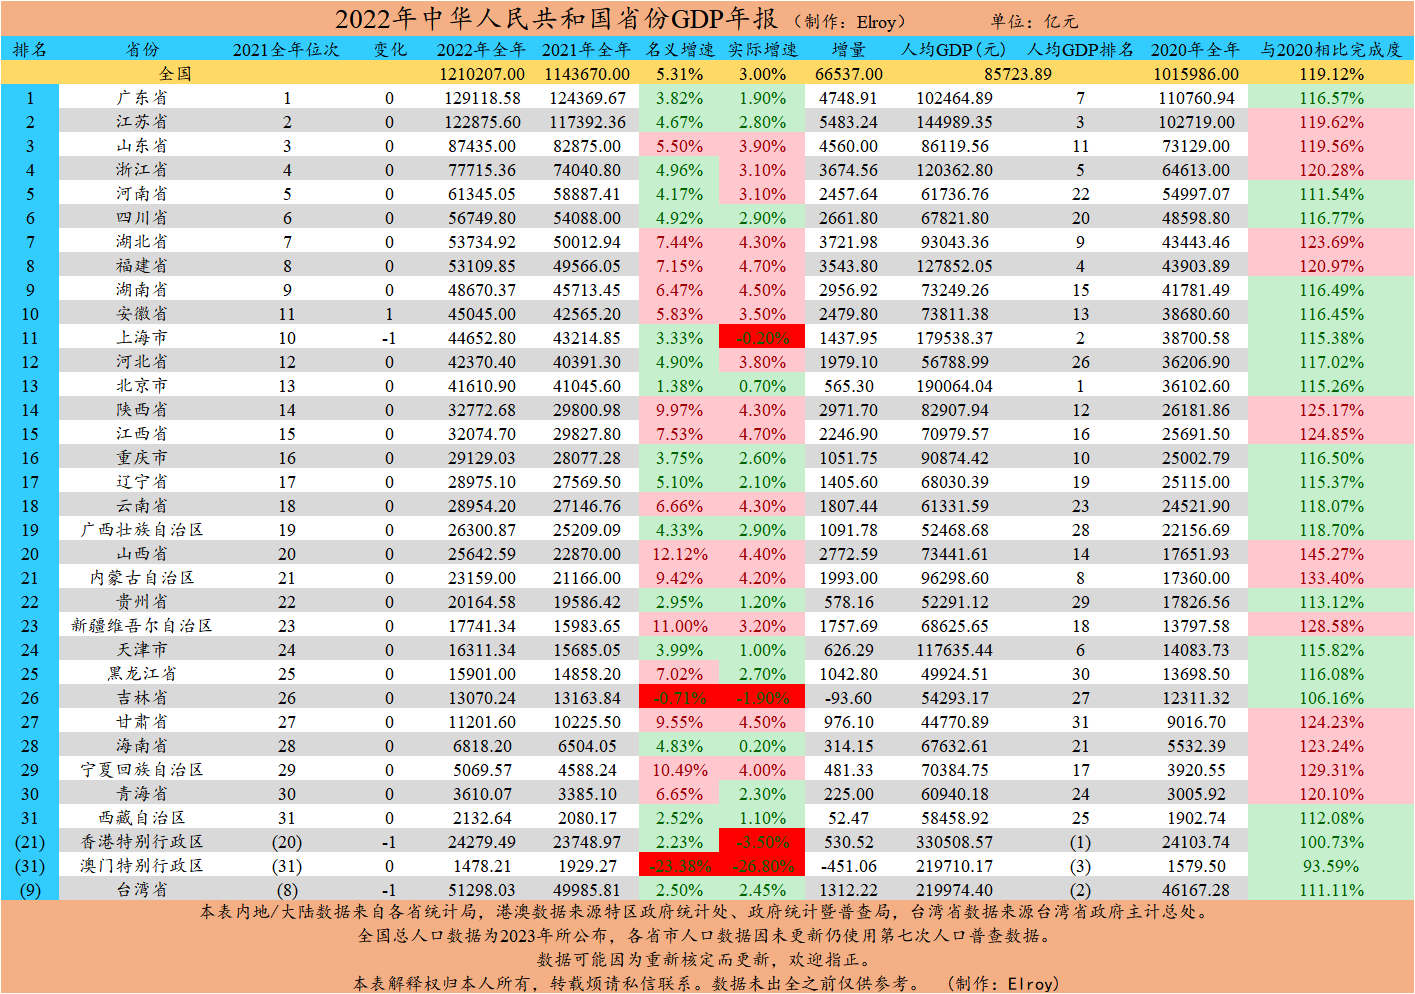The height and width of the screenshot is (994, 1415).
Task: Select the '新疆维吾尔自治区' row label
Action: tap(142, 625)
